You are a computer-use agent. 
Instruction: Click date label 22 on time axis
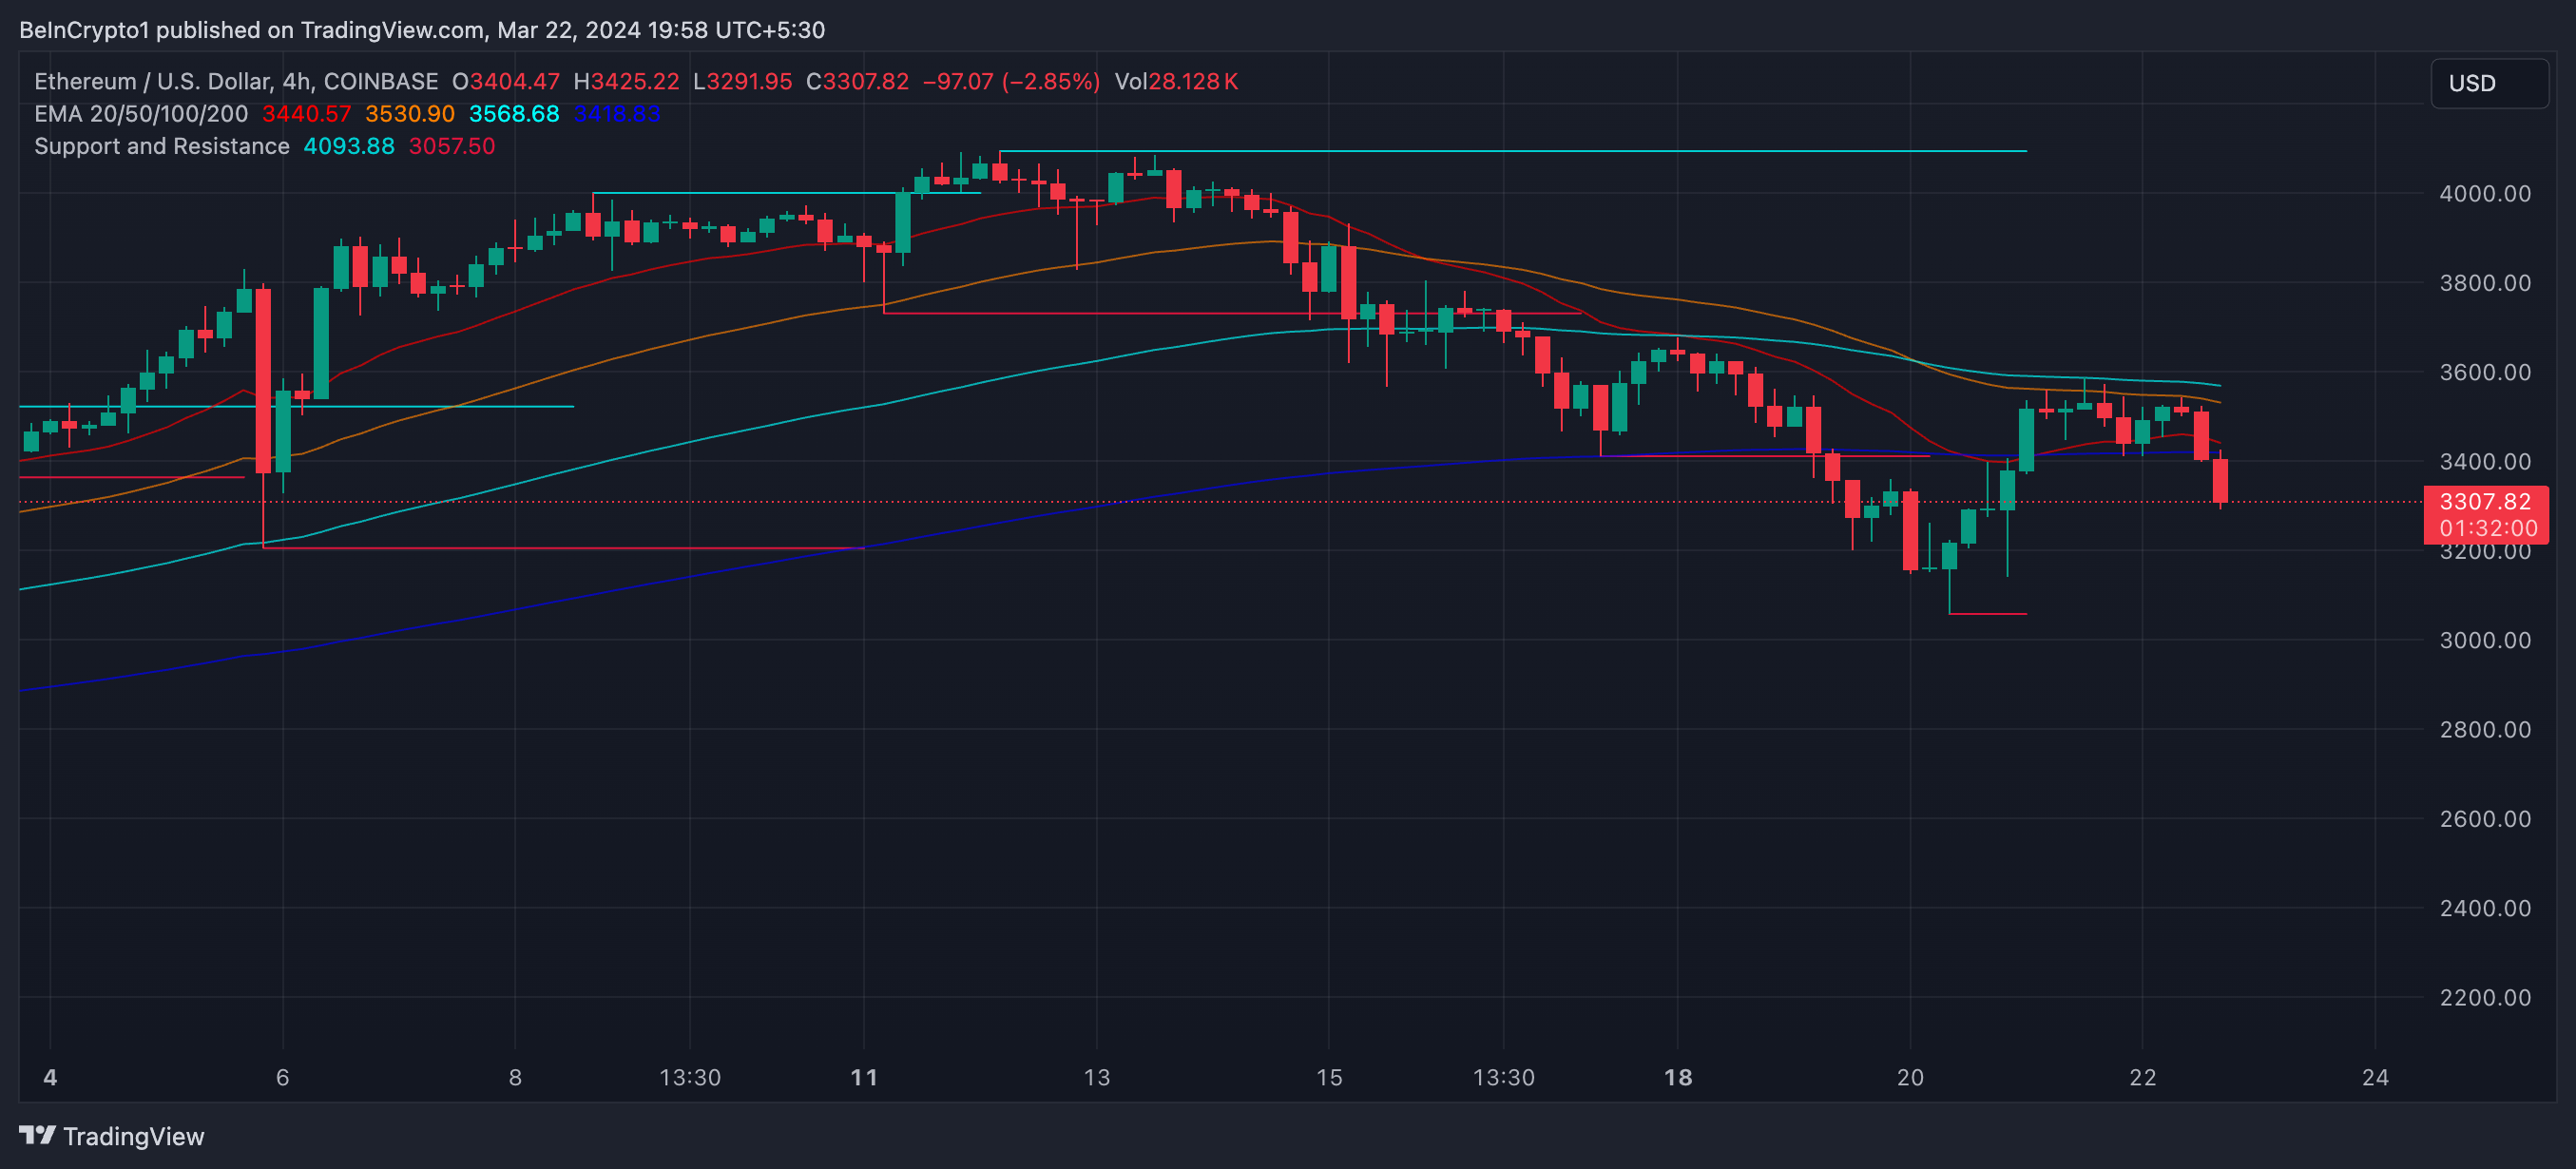2141,1077
